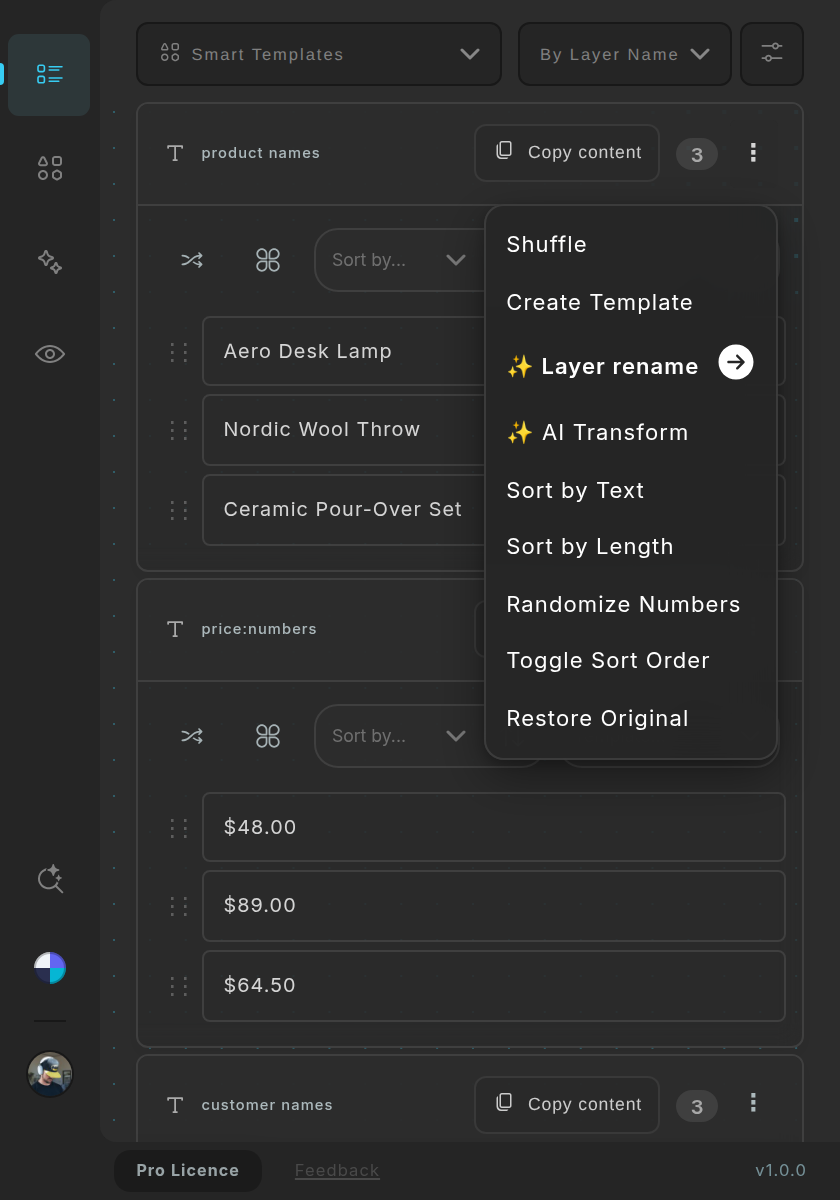Click the customer names text type icon

coord(175,1105)
